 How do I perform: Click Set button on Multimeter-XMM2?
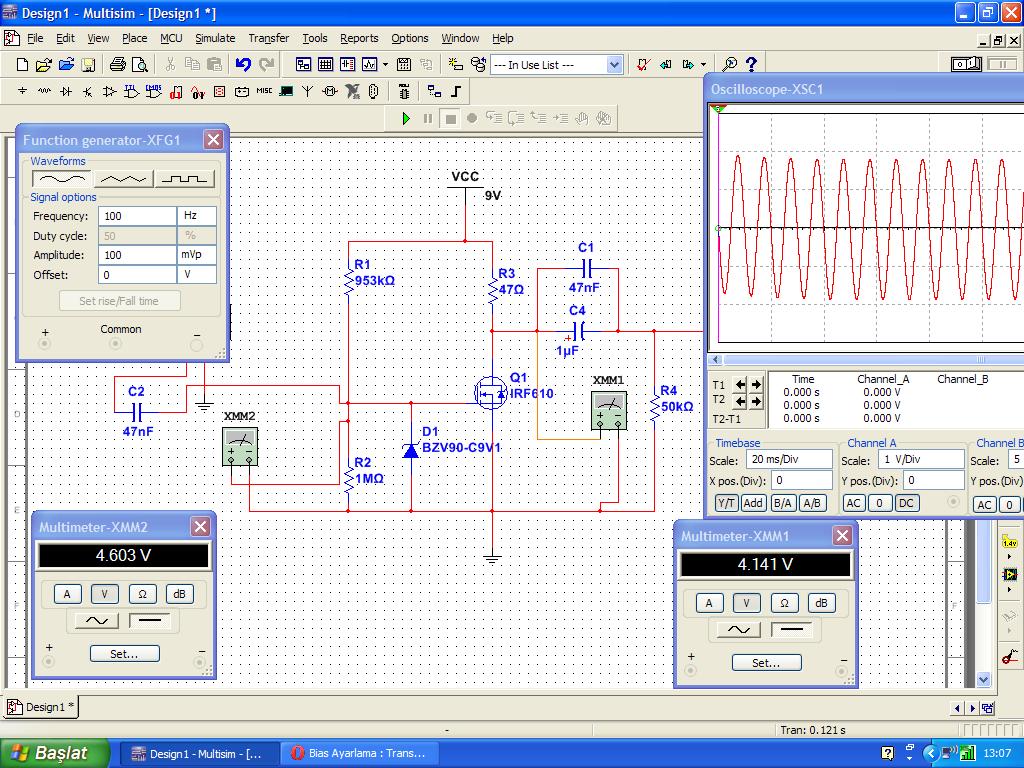click(x=125, y=654)
